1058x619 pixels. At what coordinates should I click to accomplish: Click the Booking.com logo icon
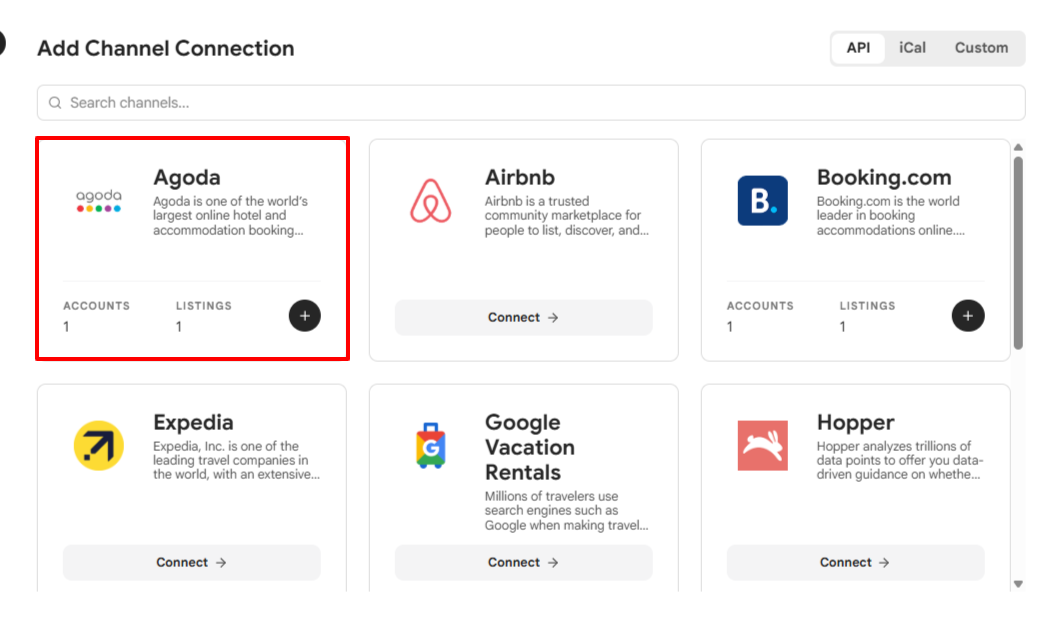click(x=762, y=200)
